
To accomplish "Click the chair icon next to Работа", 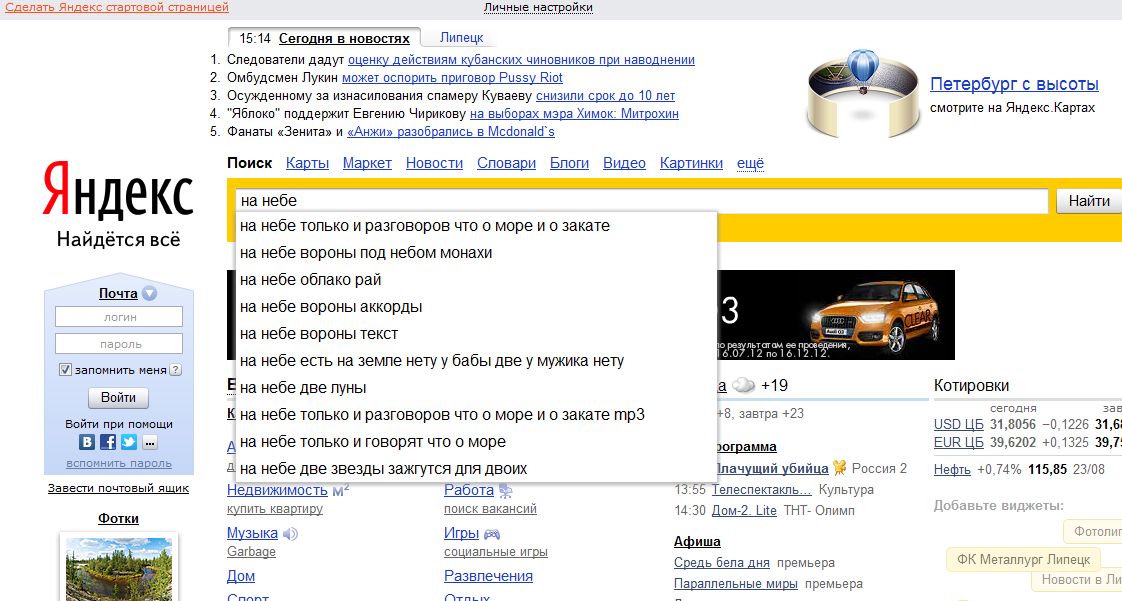I will point(506,491).
